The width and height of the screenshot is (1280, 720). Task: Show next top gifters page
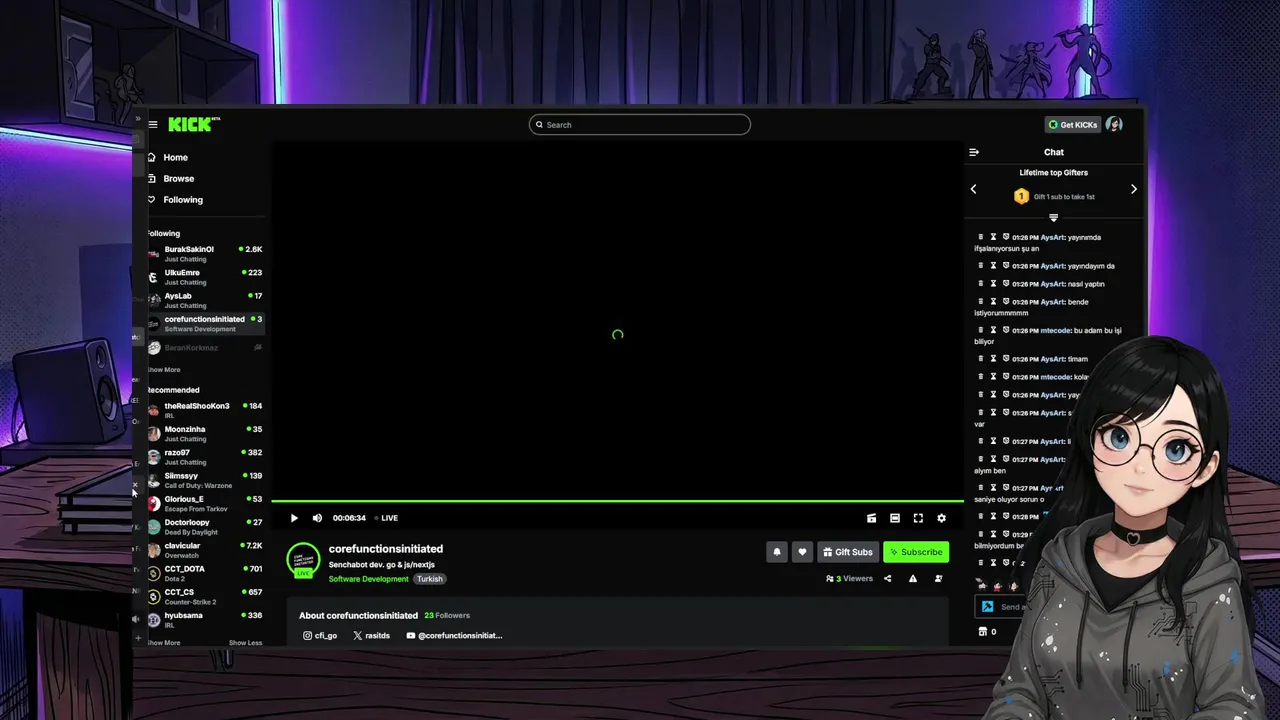[x=1133, y=189]
